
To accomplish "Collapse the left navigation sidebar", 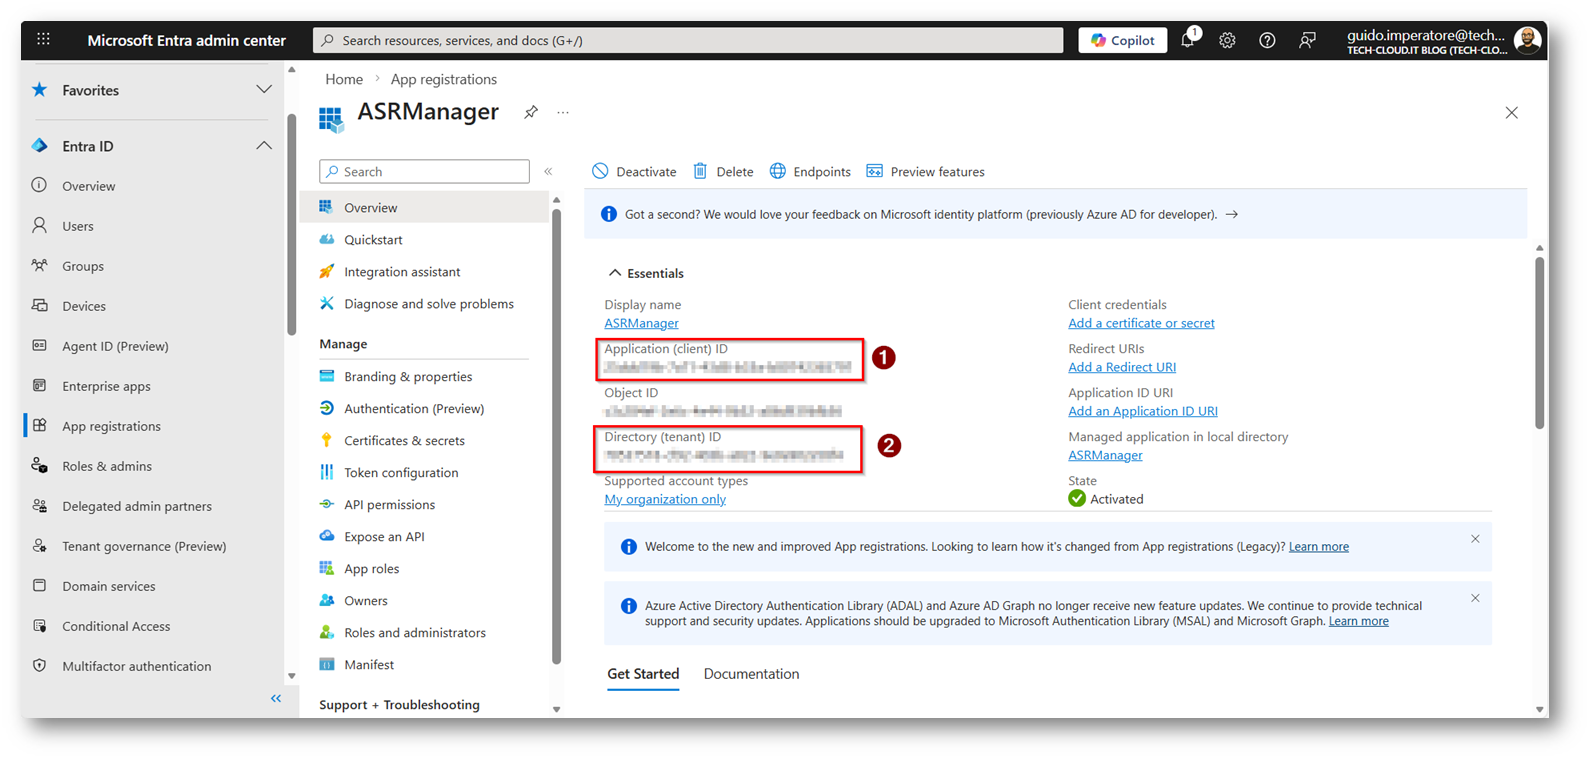I will (276, 698).
